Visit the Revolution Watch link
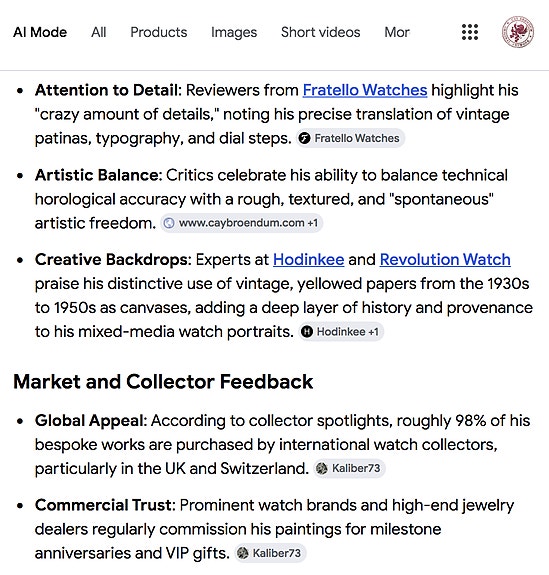Image resolution: width=549 pixels, height=575 pixels. (x=445, y=260)
